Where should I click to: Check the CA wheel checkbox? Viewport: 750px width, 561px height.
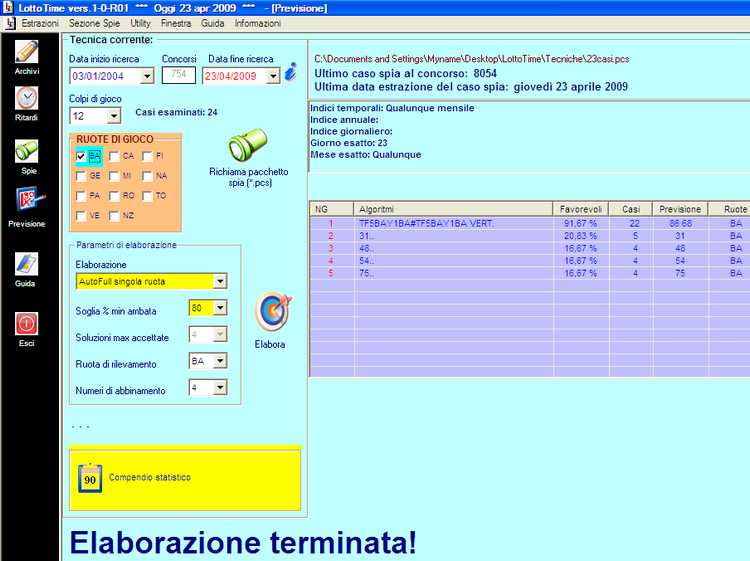[114, 156]
